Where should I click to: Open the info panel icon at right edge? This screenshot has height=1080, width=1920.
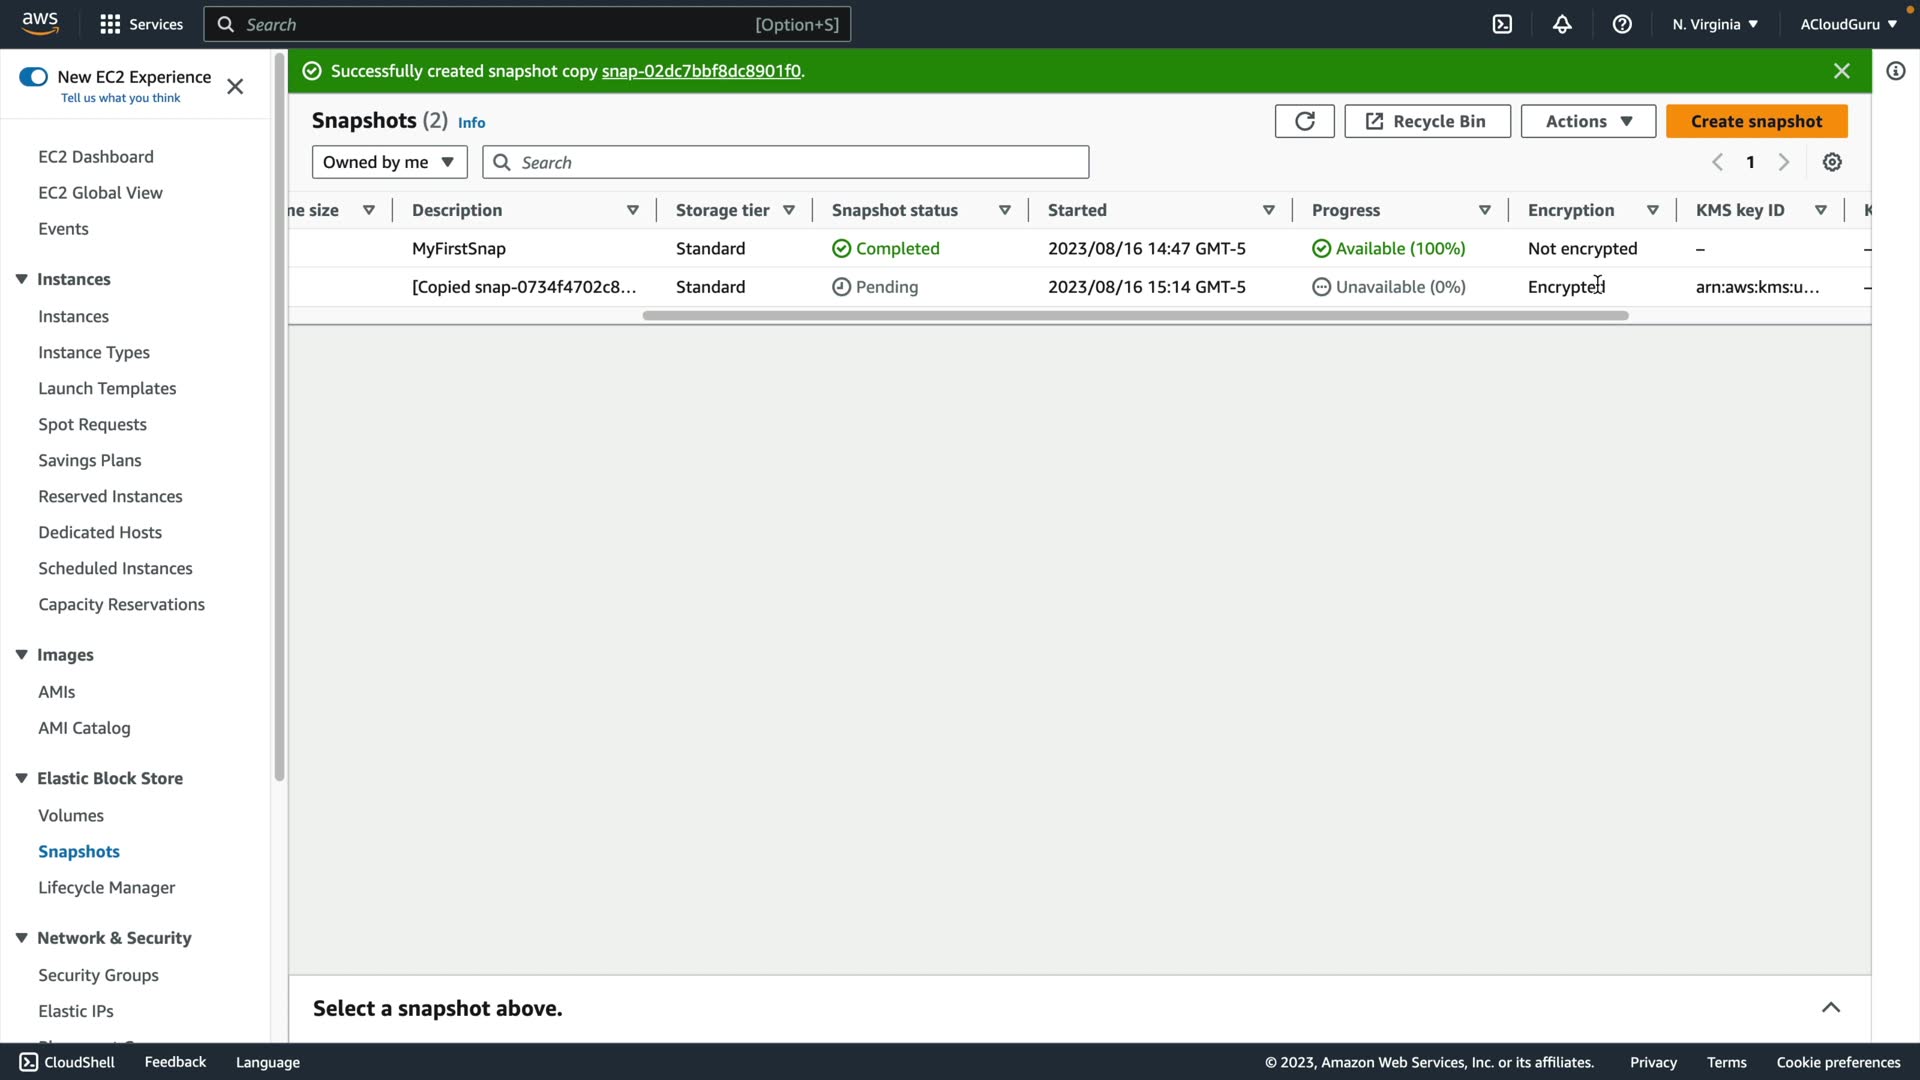point(1895,71)
